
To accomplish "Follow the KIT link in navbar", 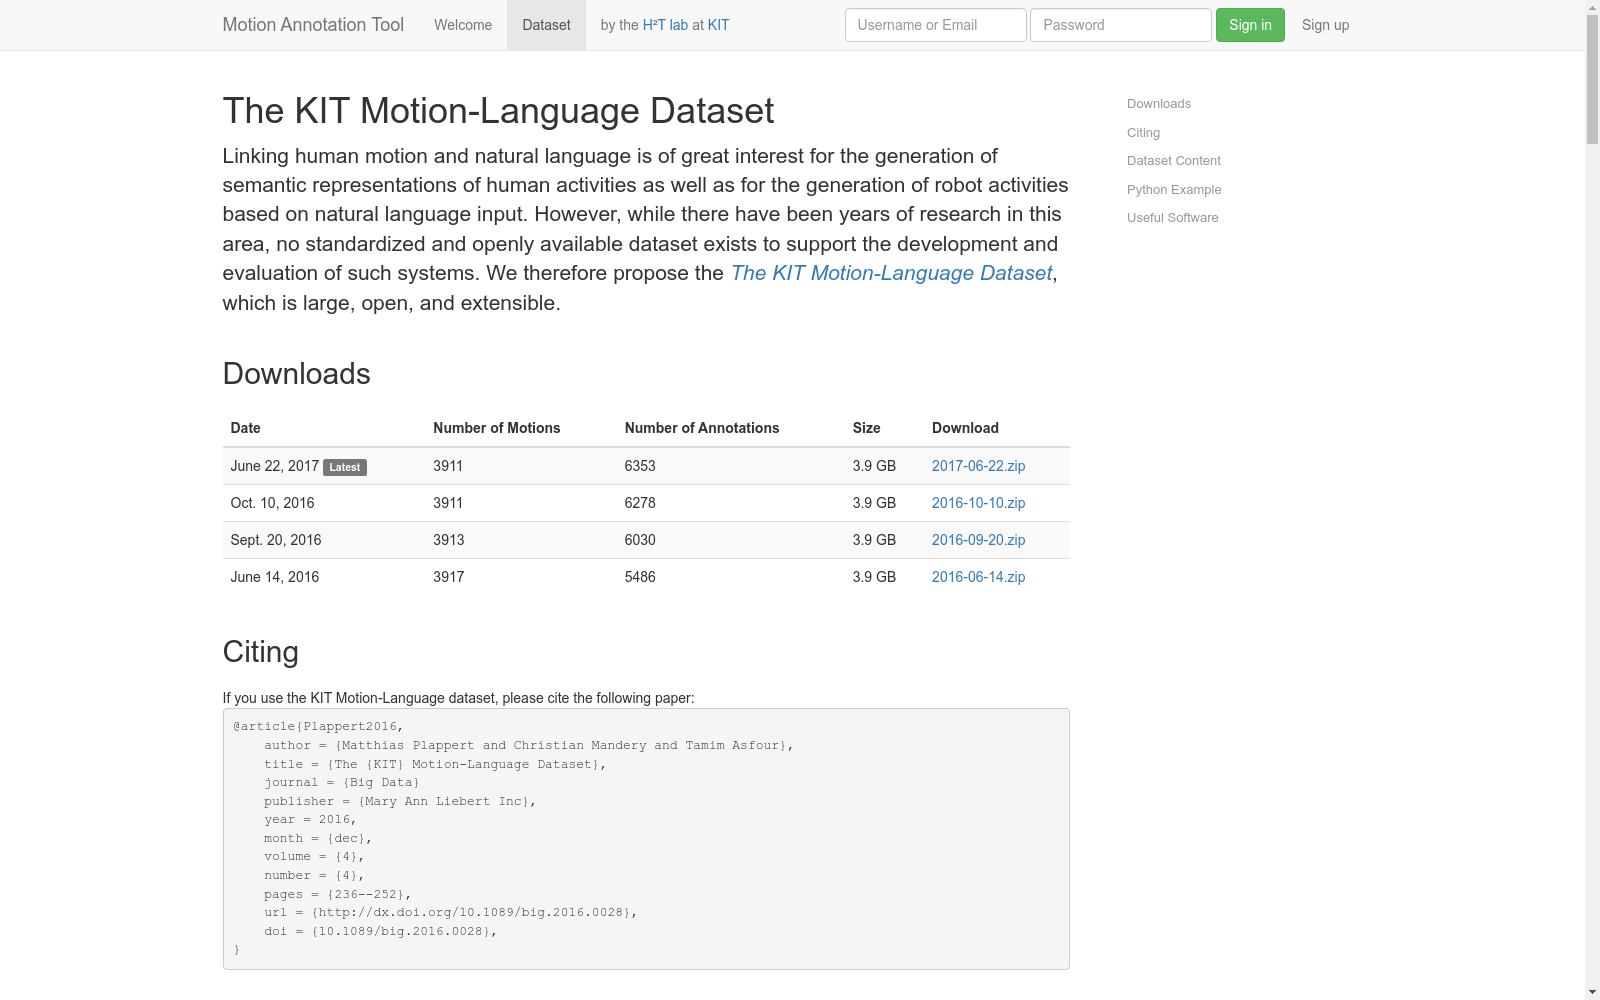I will pos(718,25).
